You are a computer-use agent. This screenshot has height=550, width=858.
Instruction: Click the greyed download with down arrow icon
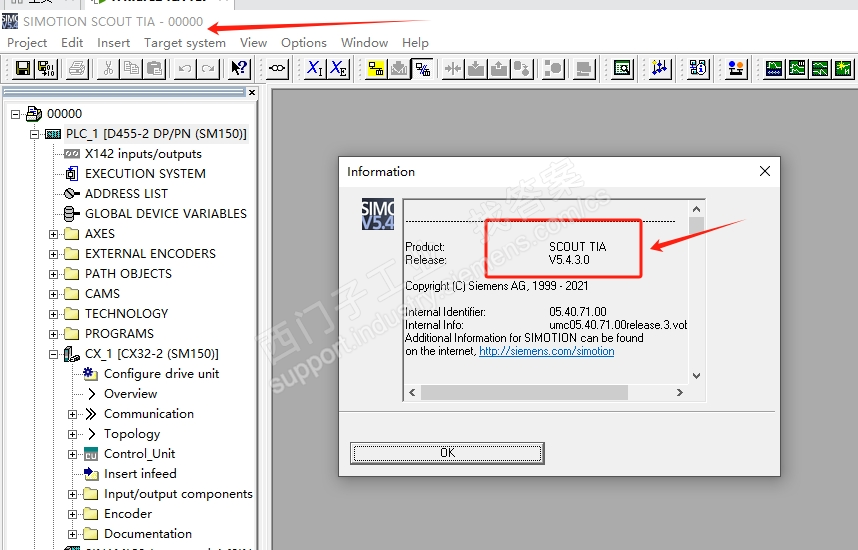476,68
